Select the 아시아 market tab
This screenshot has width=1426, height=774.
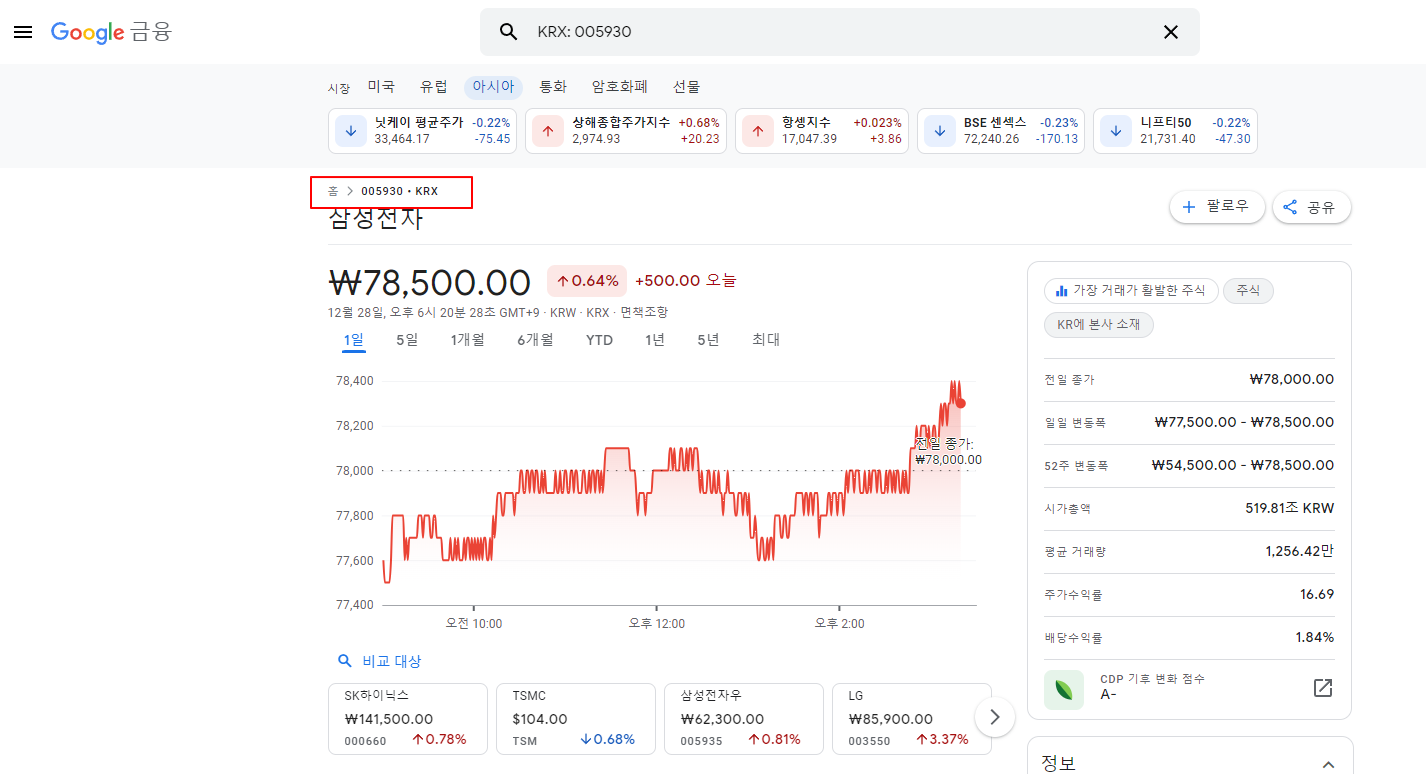pyautogui.click(x=493, y=87)
